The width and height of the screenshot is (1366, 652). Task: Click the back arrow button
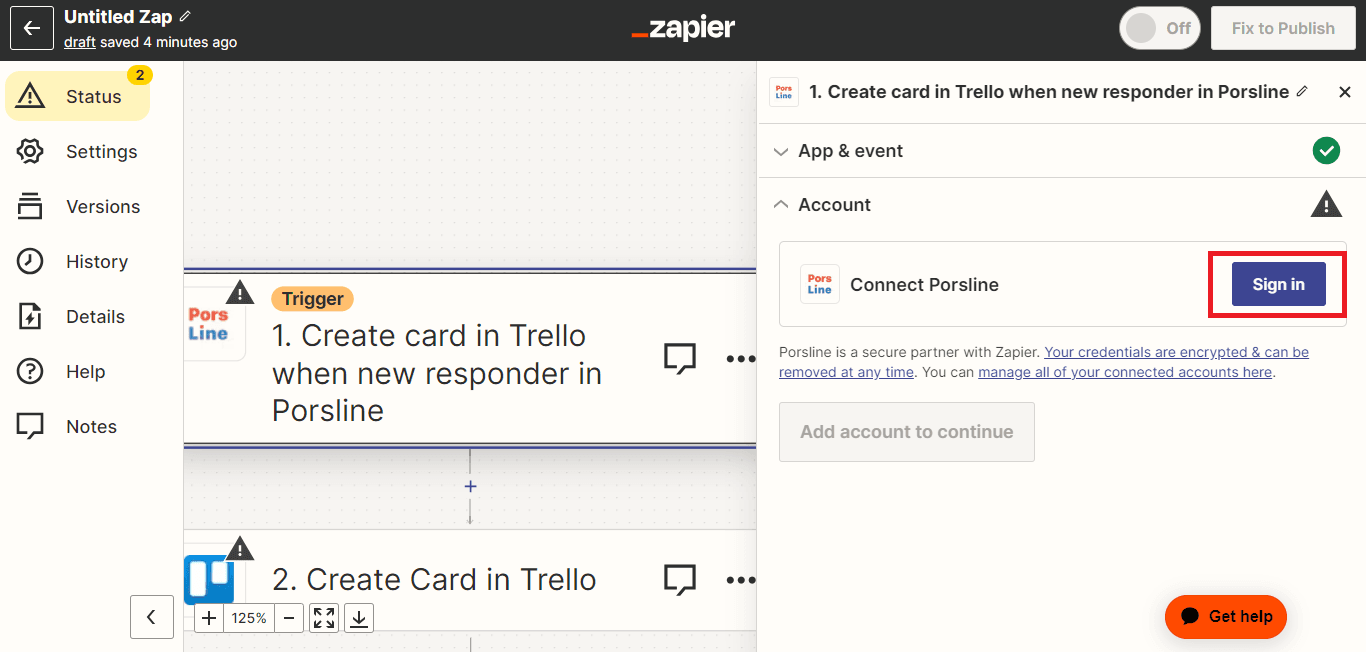pos(31,28)
